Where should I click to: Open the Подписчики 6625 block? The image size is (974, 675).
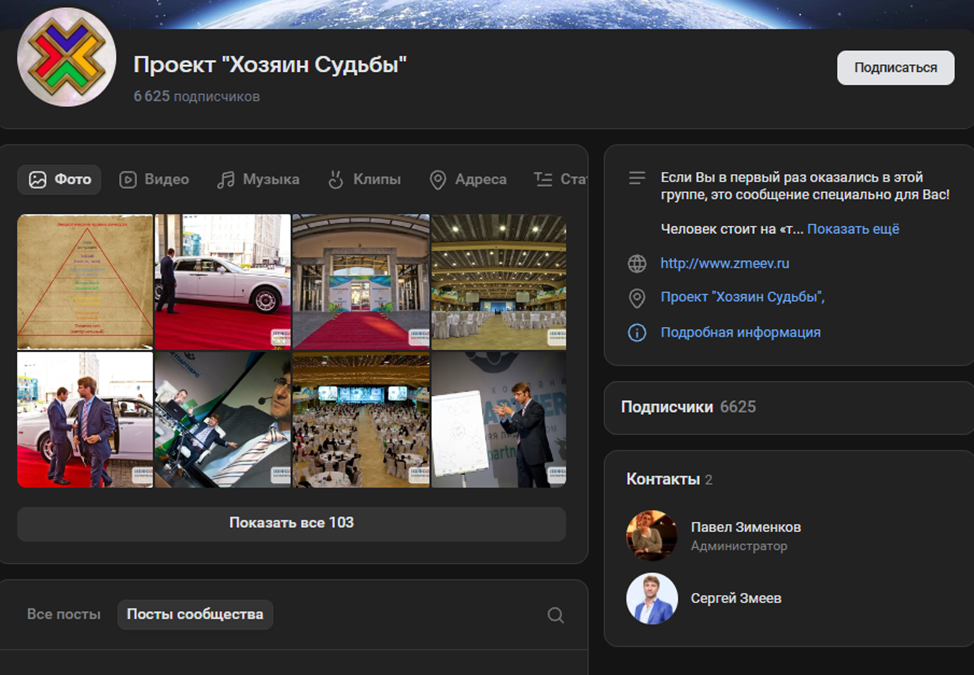pos(789,407)
